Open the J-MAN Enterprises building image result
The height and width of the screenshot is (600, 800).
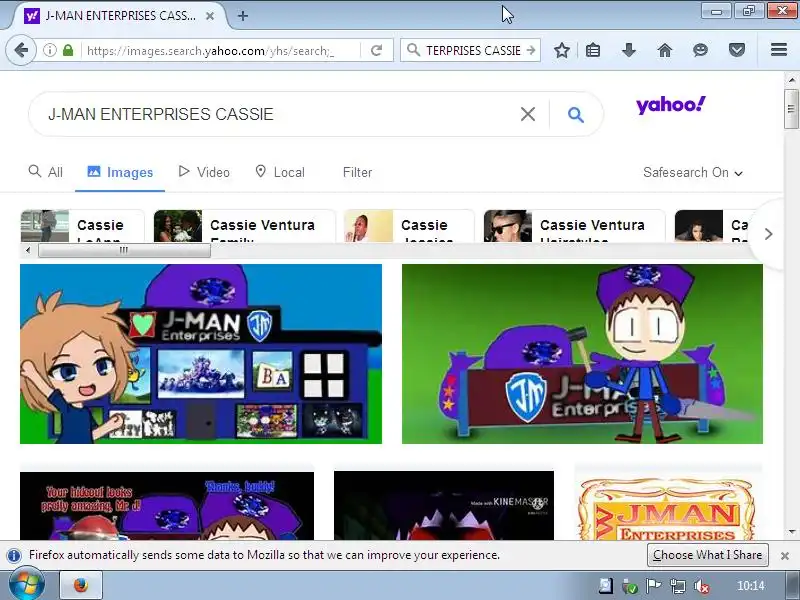(x=201, y=354)
